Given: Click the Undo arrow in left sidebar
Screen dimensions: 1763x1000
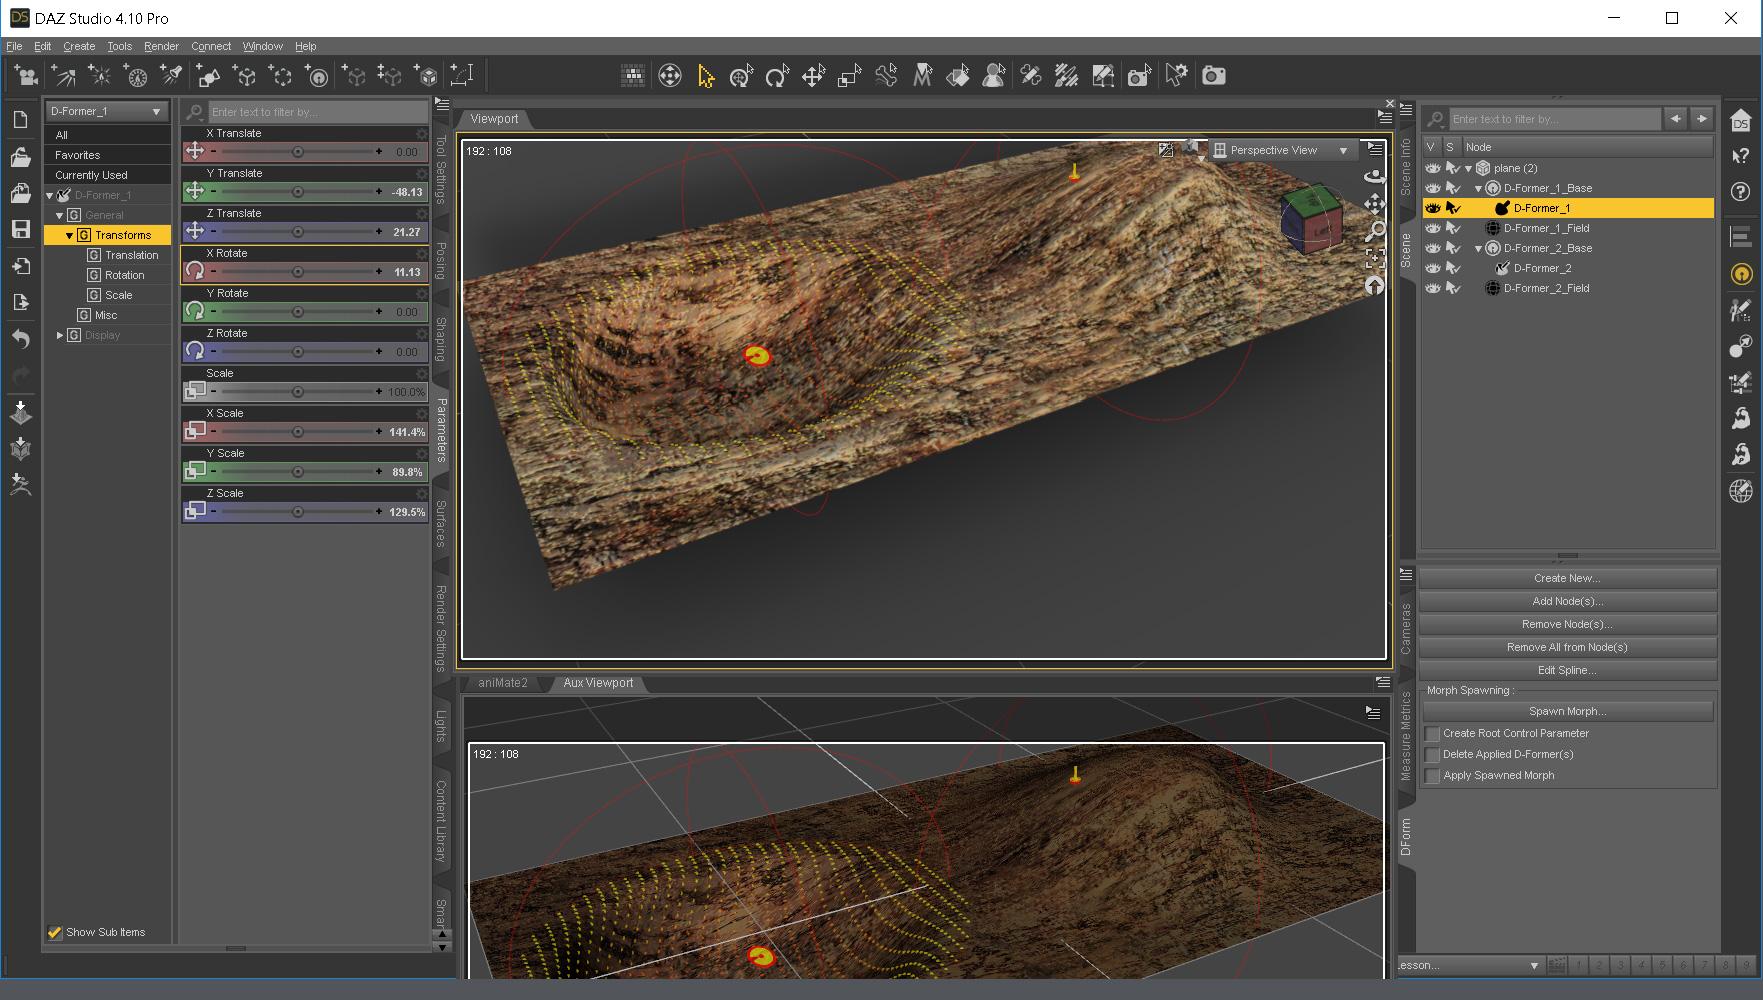Looking at the screenshot, I should (20, 339).
